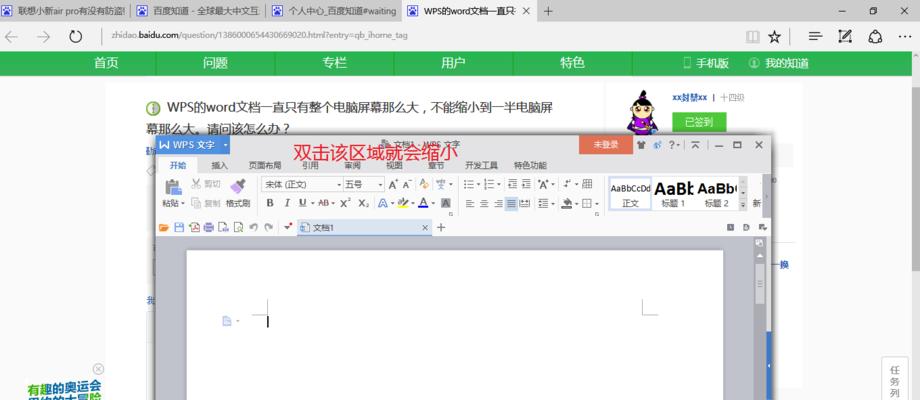Click Edge Hub lines icon
Screen dimensions: 920x400
815,37
